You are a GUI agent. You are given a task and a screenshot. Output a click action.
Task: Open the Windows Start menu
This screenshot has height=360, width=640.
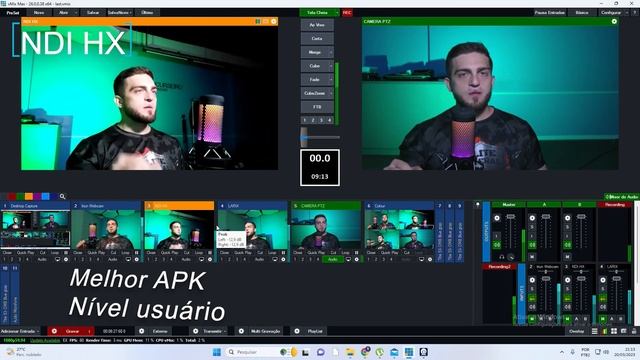click(x=217, y=352)
